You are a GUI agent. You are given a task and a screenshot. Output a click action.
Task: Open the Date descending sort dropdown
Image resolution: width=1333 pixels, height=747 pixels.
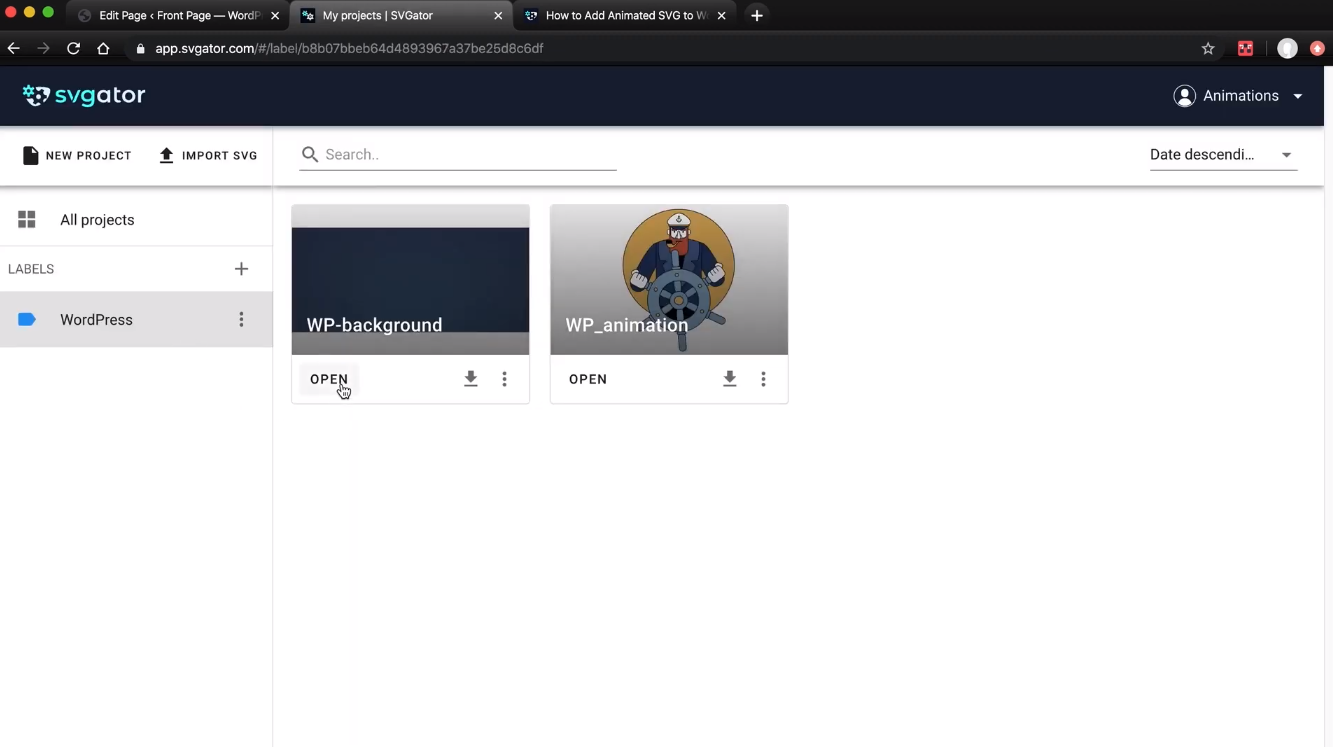click(x=1222, y=154)
